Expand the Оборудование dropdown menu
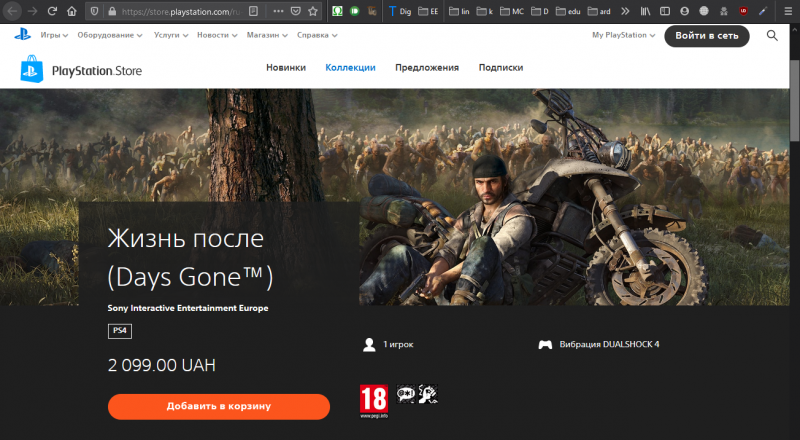This screenshot has height=440, width=800. click(112, 35)
